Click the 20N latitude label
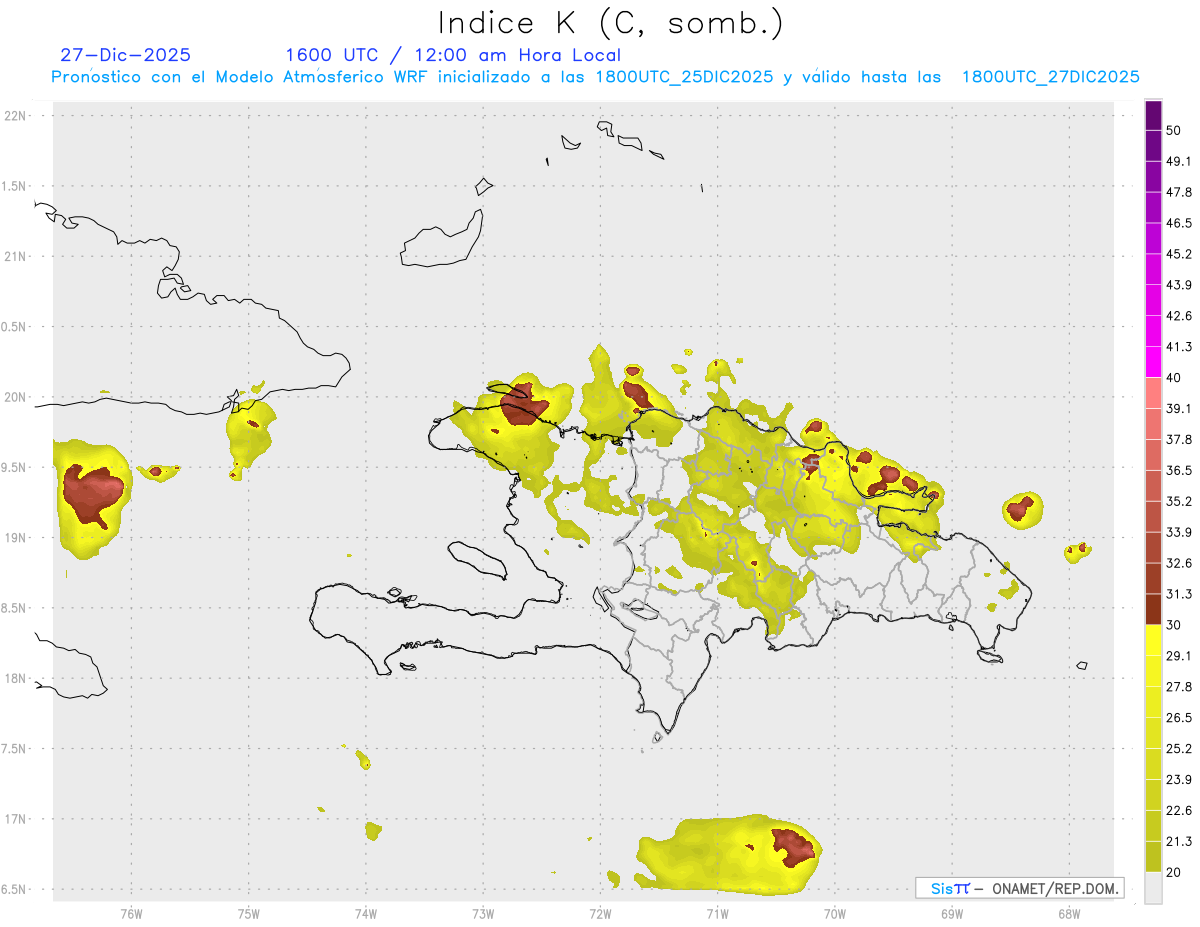 point(17,397)
